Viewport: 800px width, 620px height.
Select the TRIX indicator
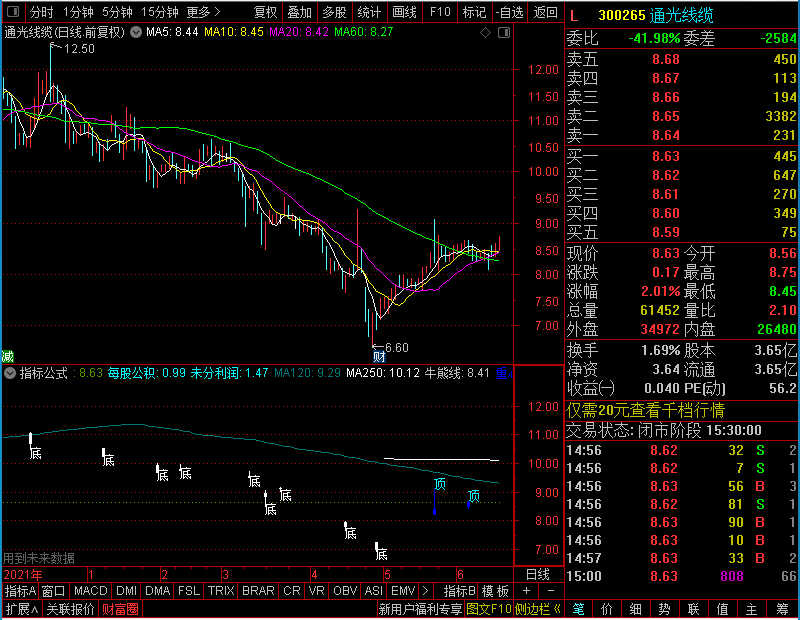point(221,591)
